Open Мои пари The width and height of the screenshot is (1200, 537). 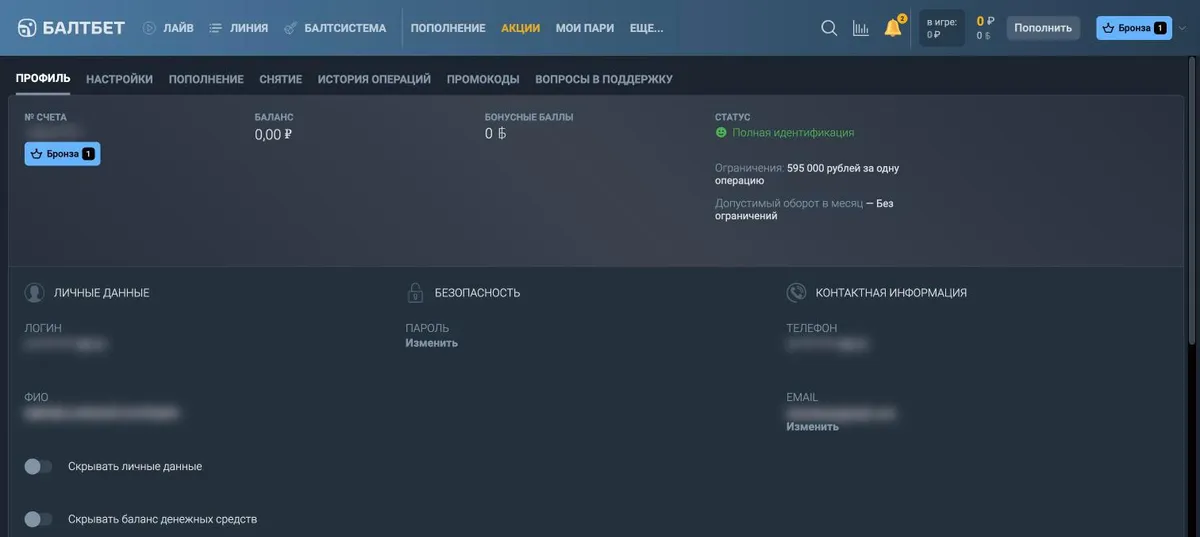pyautogui.click(x=585, y=28)
